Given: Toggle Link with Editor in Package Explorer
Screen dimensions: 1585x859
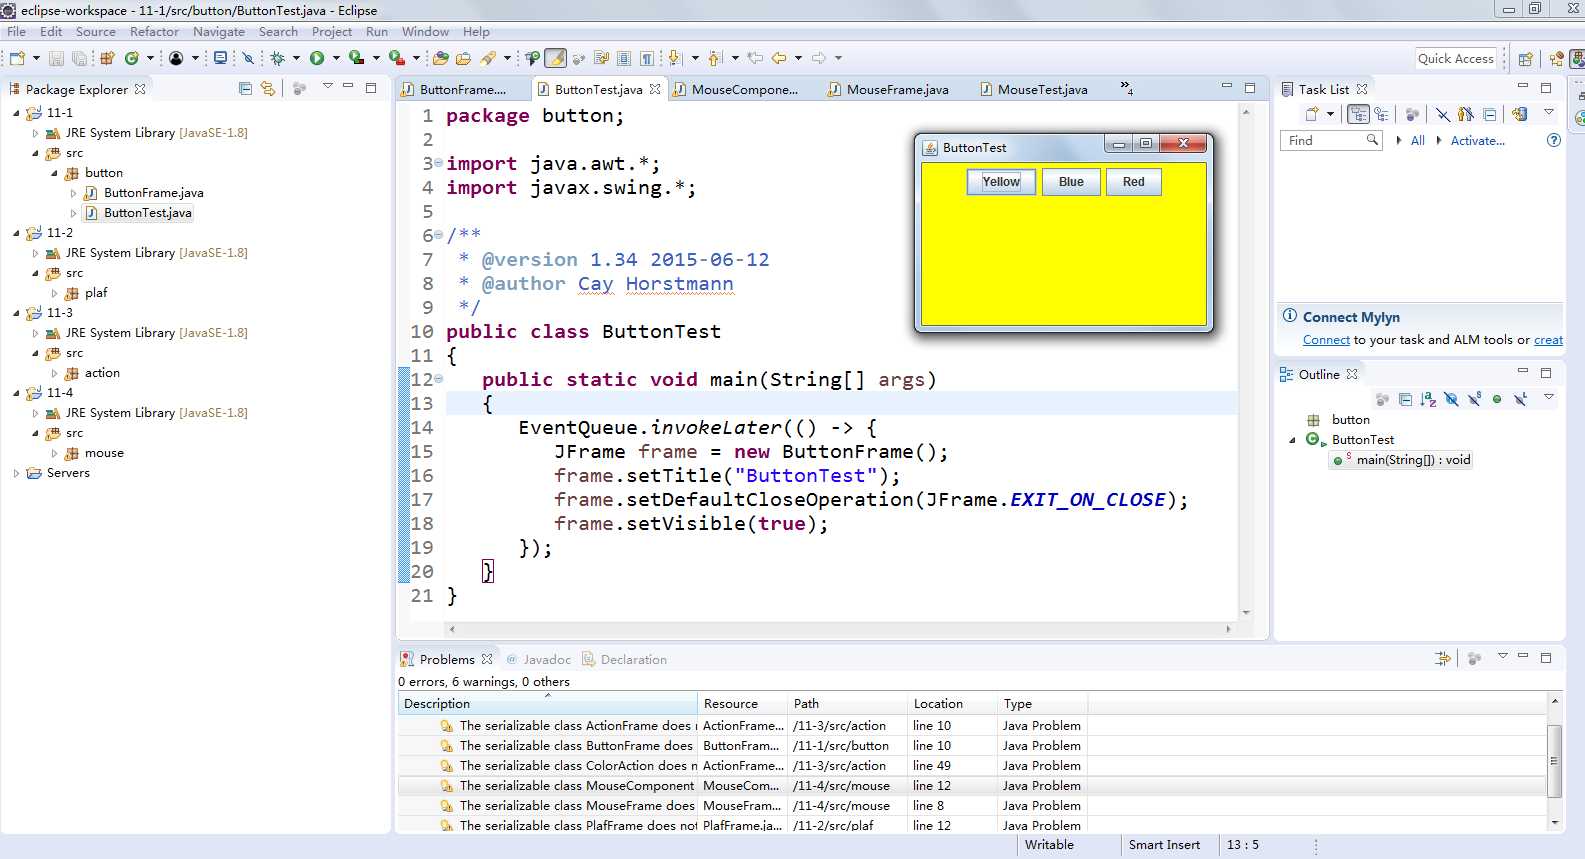Looking at the screenshot, I should (267, 88).
